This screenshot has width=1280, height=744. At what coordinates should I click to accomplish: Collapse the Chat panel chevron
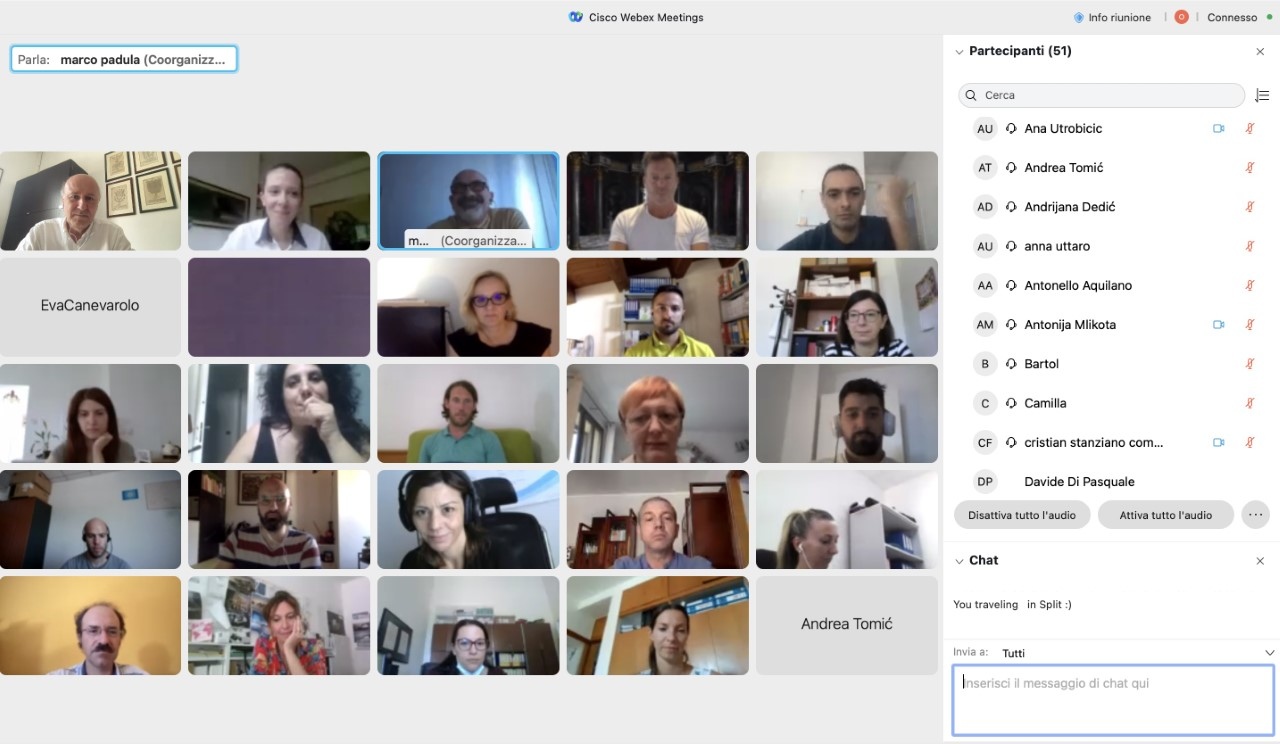click(x=959, y=561)
